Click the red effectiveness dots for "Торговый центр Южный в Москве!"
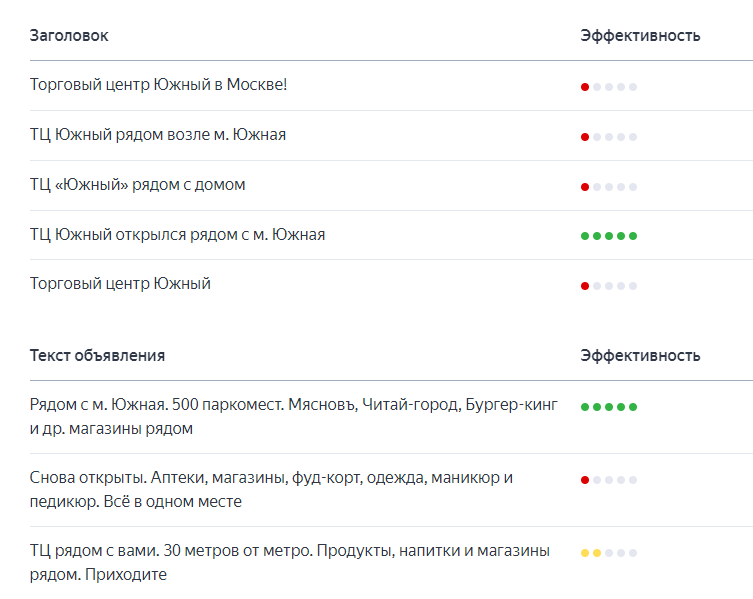 click(608, 87)
